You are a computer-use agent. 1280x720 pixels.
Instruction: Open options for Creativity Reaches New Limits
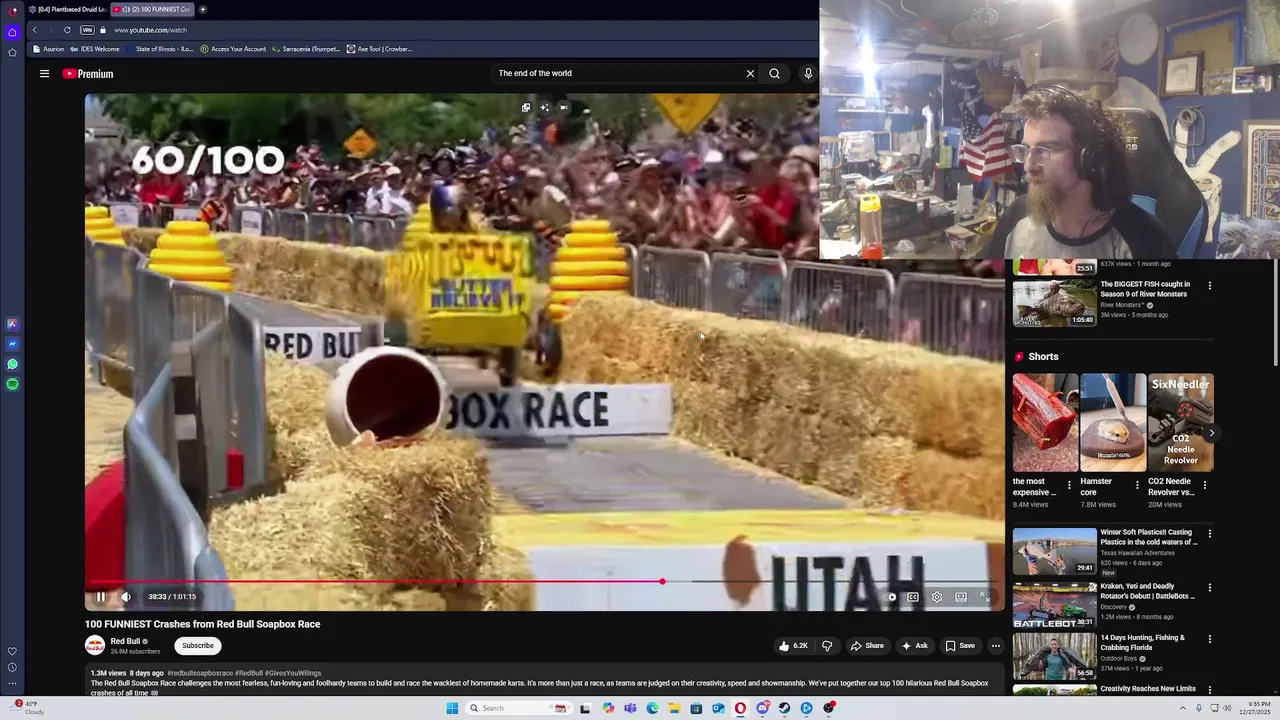[x=1210, y=690]
